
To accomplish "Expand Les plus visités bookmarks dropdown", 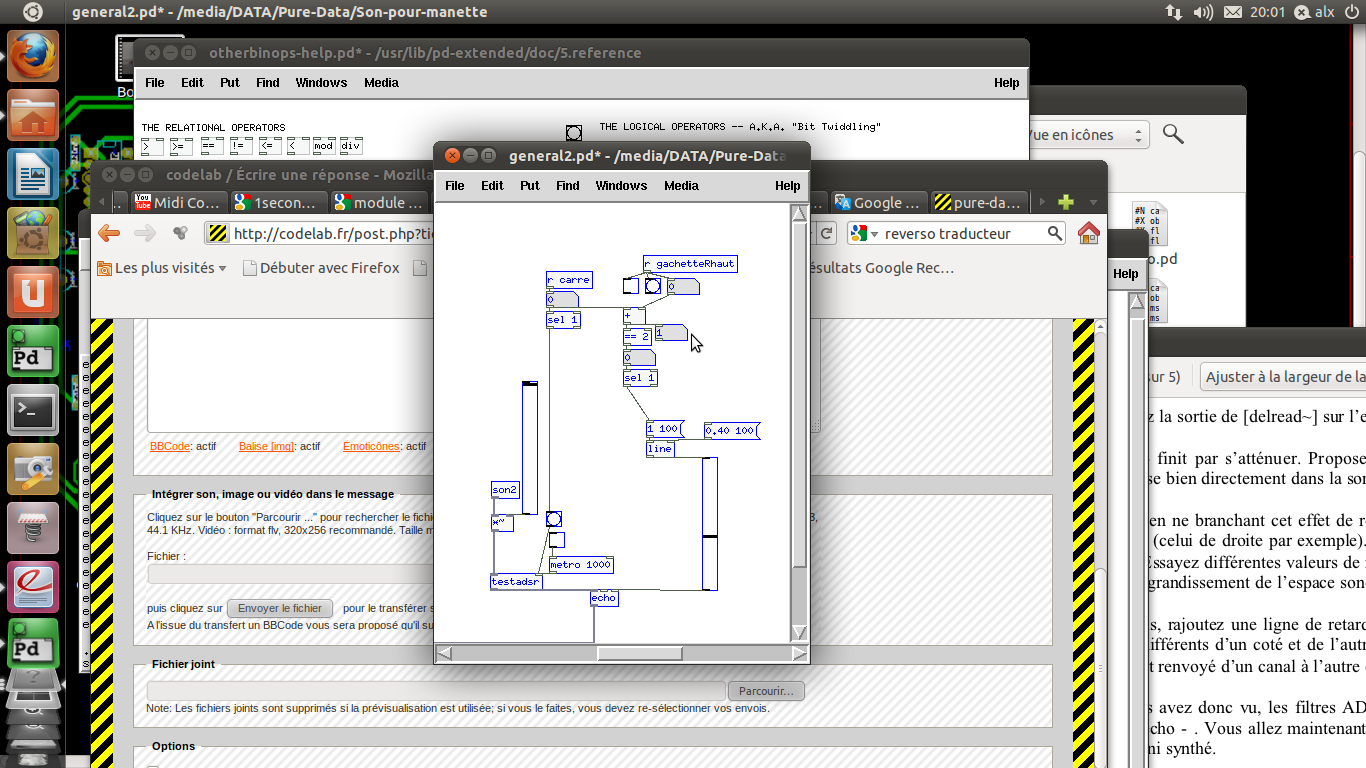I will click(x=161, y=268).
